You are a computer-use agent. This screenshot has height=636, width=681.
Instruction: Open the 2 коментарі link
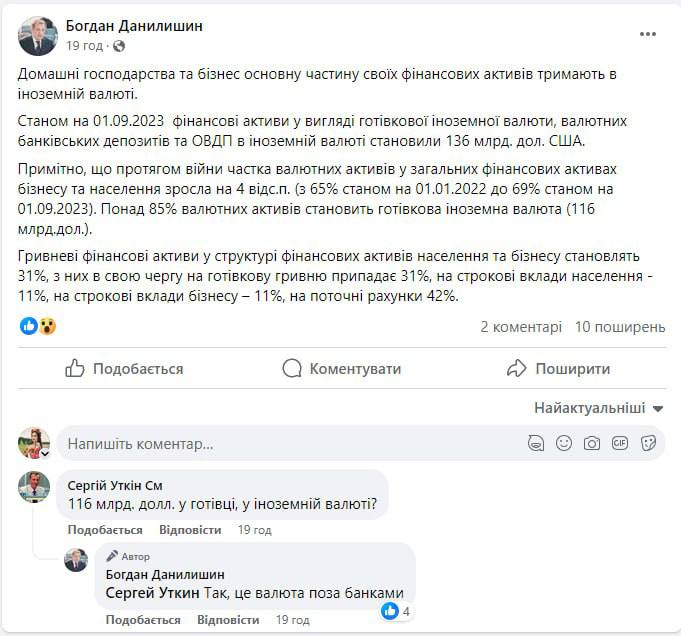point(521,326)
